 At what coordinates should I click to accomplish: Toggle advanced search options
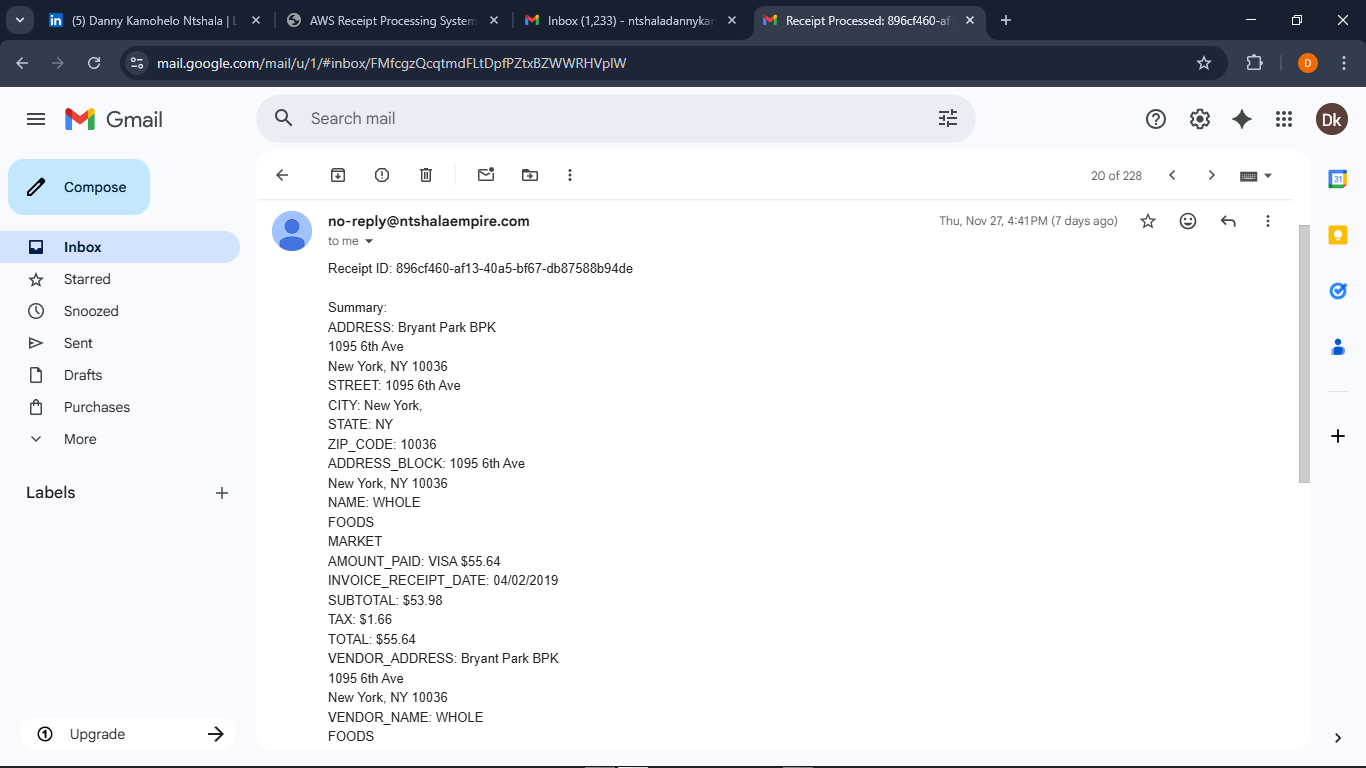[x=947, y=118]
